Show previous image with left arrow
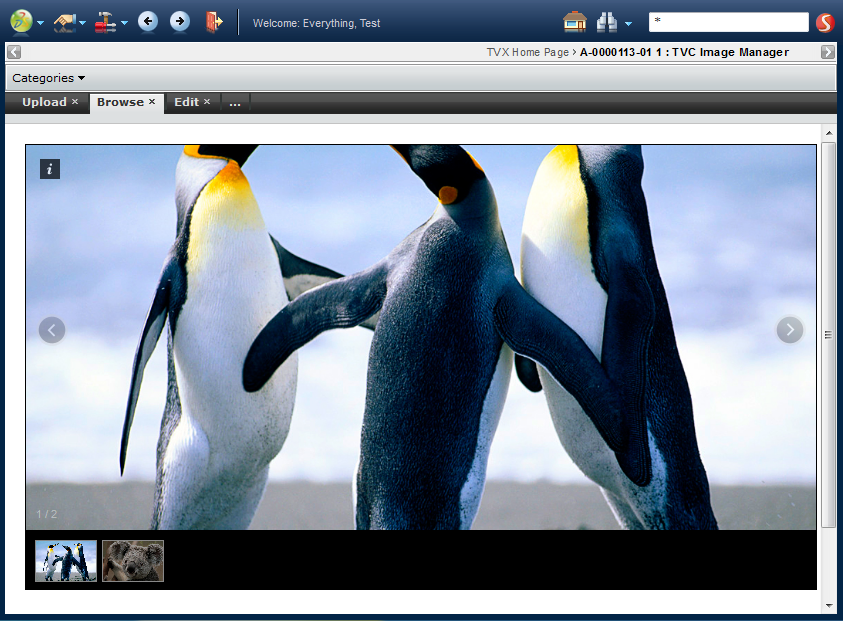Image resolution: width=843 pixels, height=621 pixels. coord(52,329)
